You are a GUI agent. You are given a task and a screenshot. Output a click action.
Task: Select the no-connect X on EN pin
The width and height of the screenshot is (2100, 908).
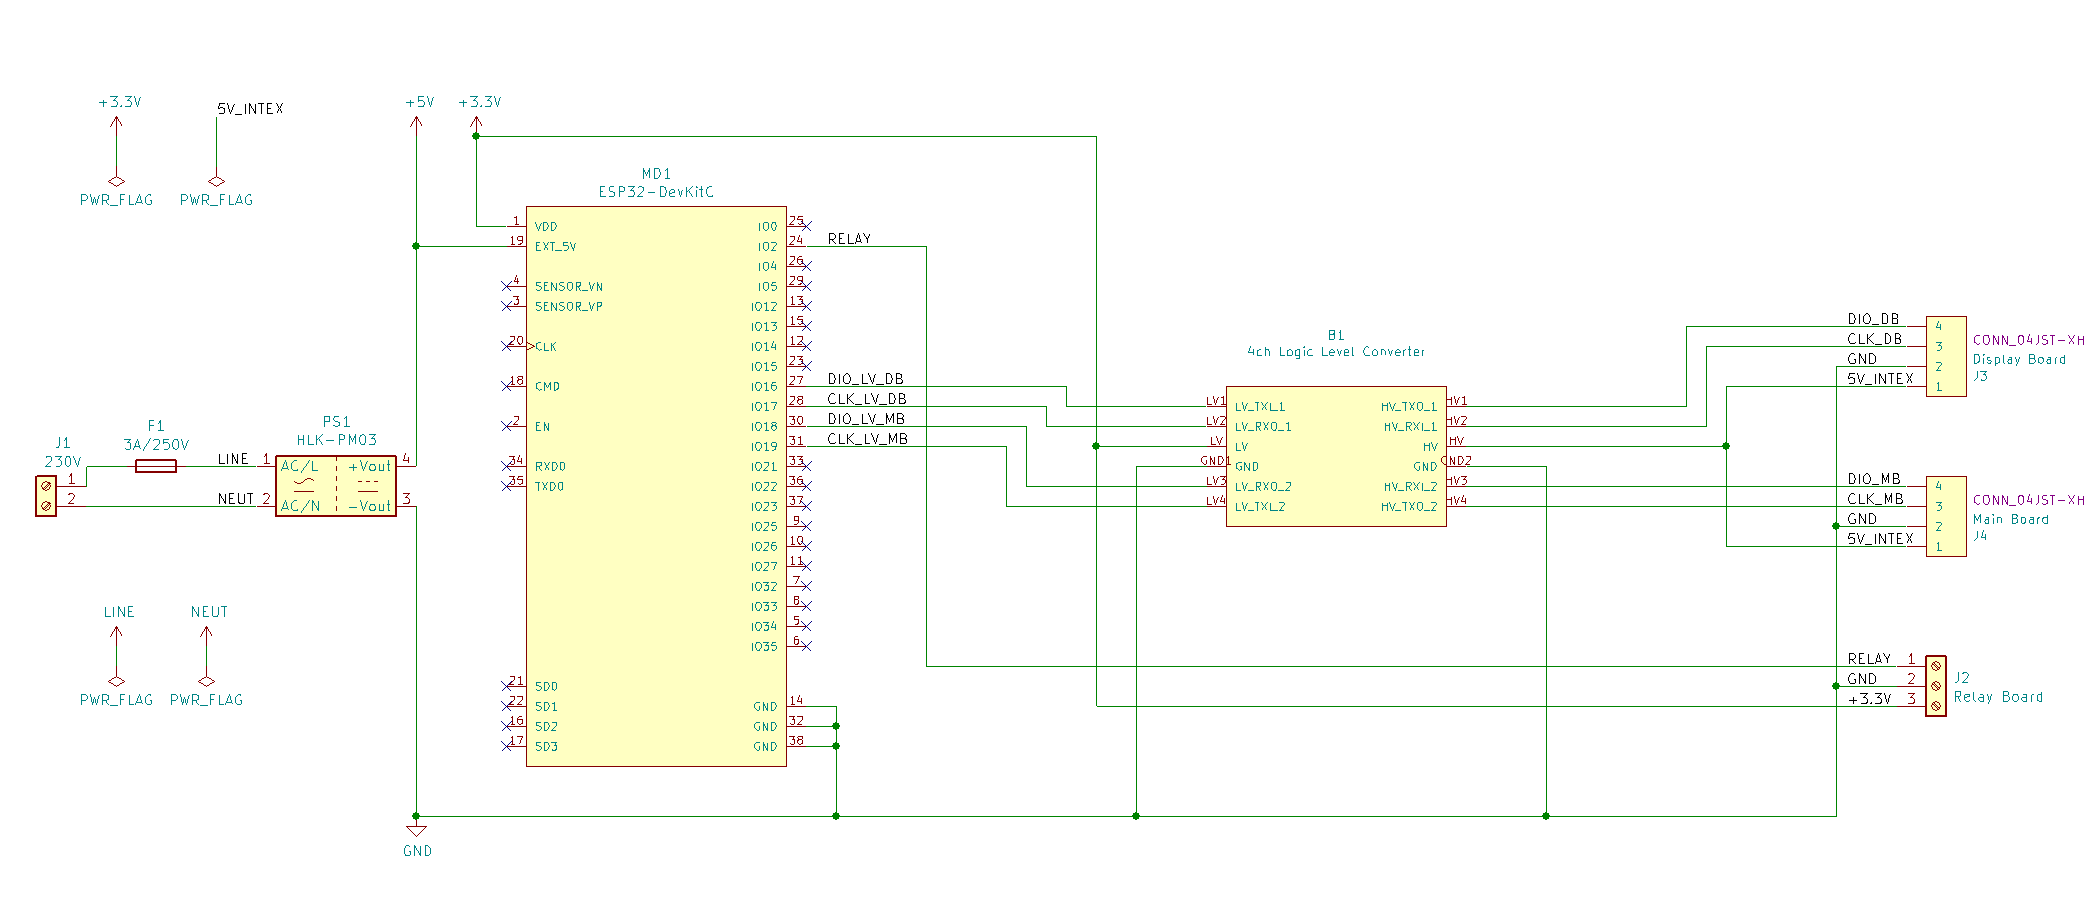point(506,426)
